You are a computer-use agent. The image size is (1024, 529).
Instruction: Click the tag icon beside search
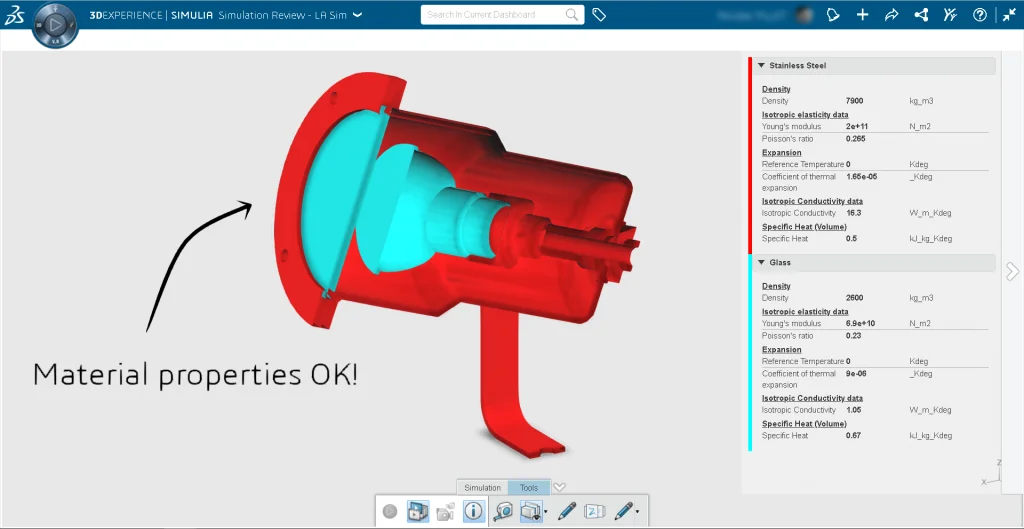pos(599,15)
